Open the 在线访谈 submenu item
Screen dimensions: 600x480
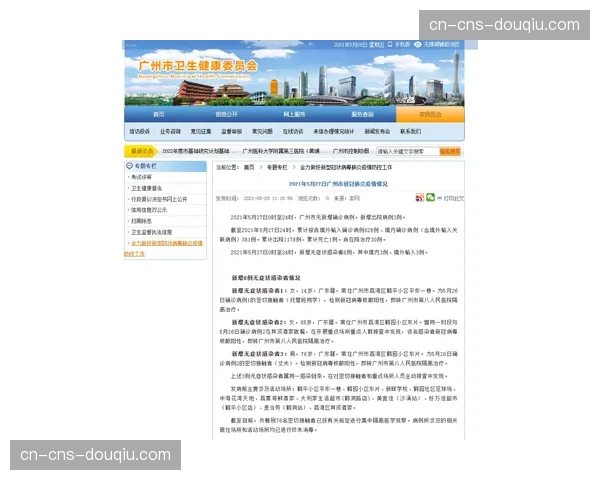click(293, 131)
